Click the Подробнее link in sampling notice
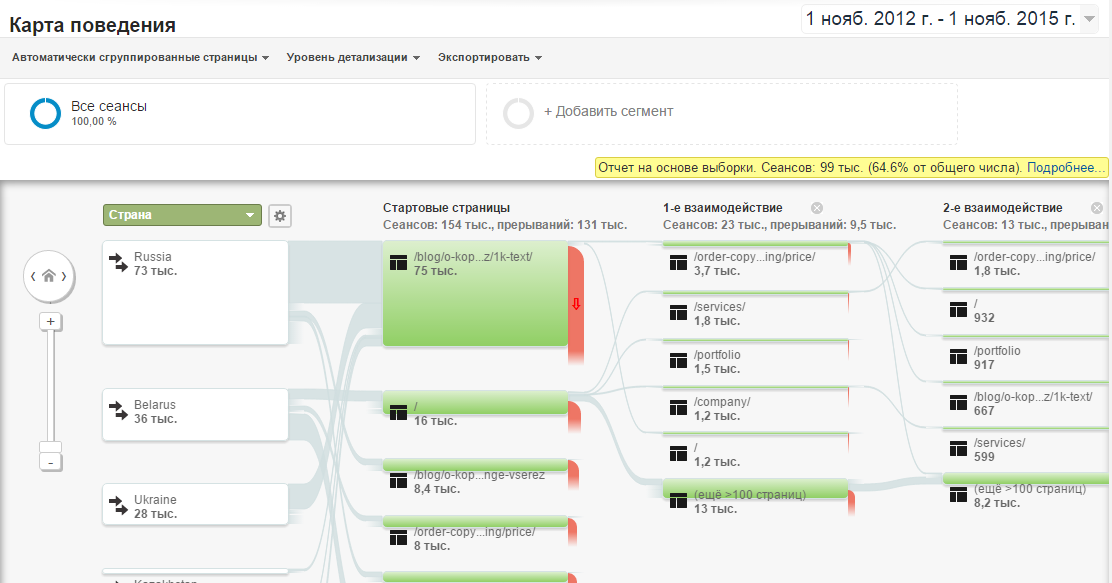This screenshot has height=583, width=1112. (x=1066, y=167)
